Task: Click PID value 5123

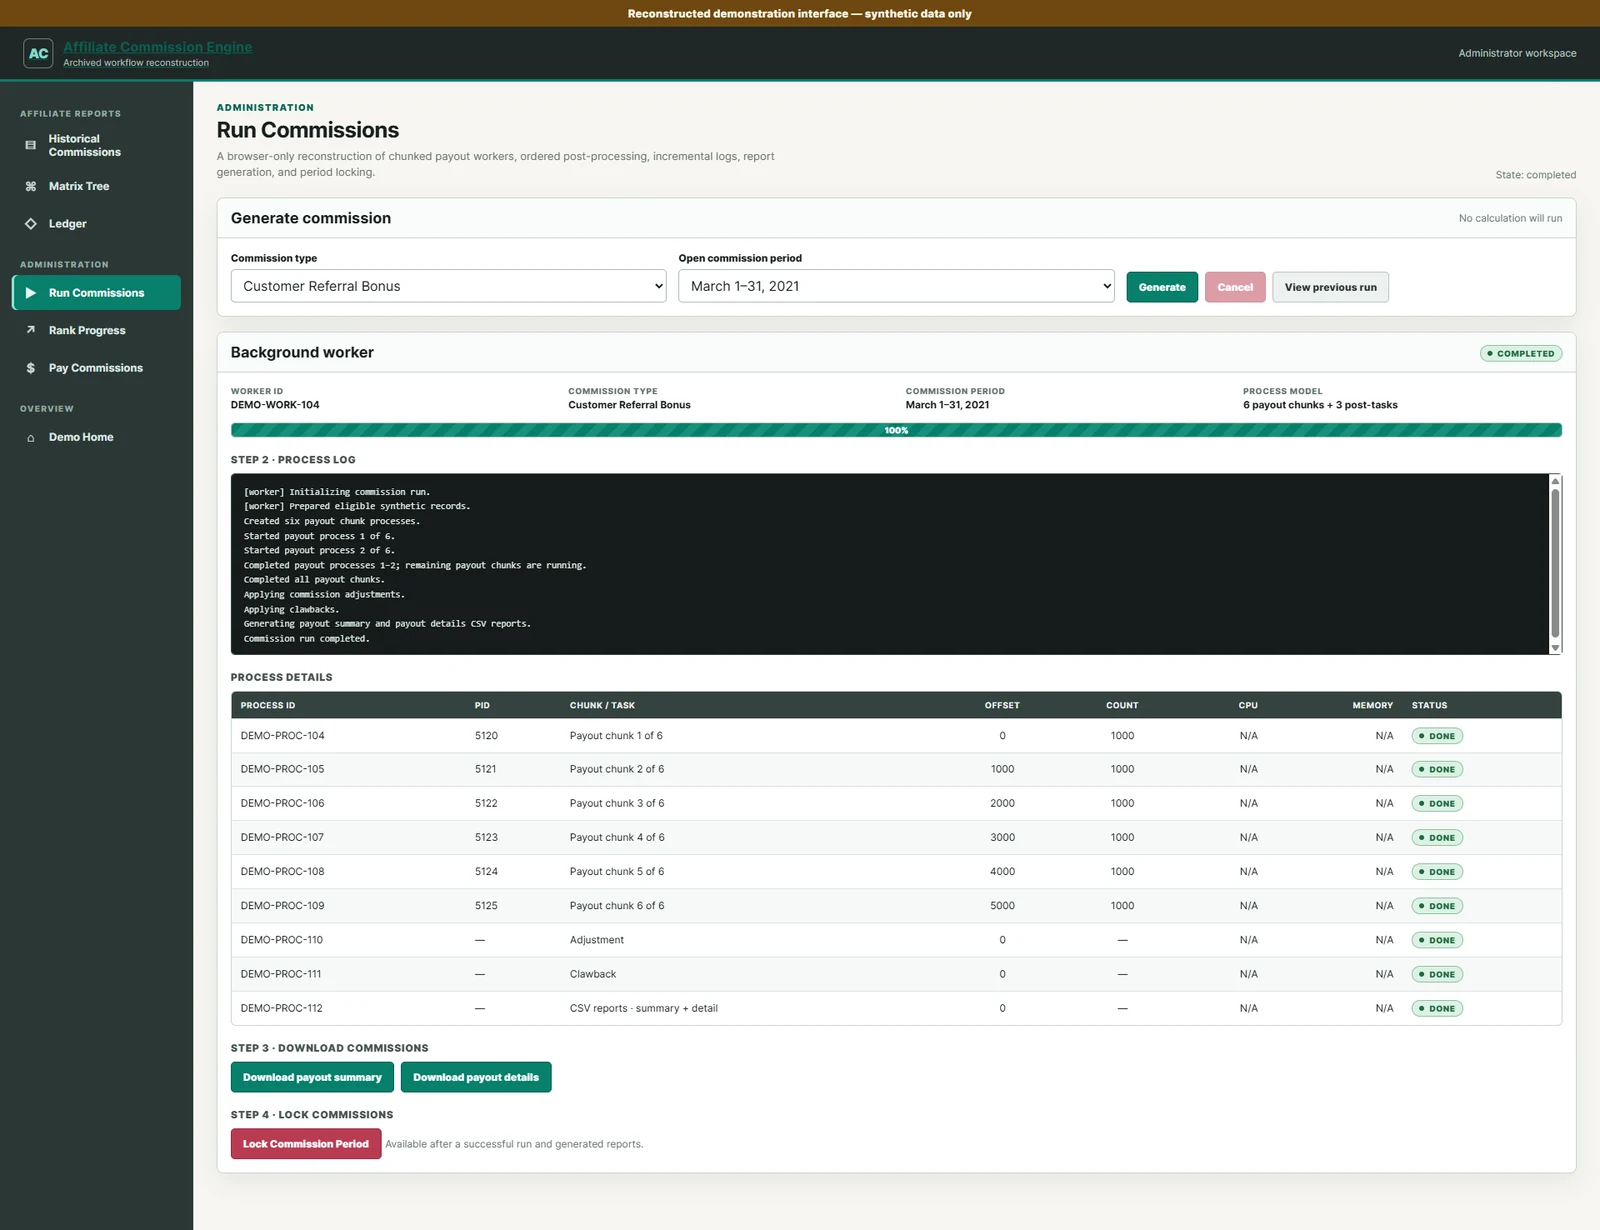Action: tap(486, 837)
